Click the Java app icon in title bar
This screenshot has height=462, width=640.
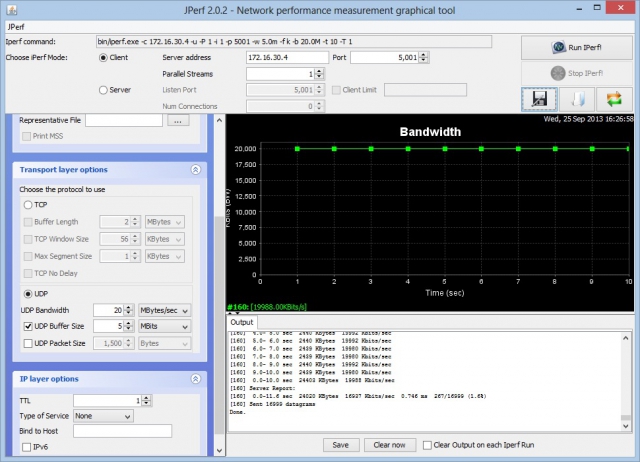(x=11, y=9)
